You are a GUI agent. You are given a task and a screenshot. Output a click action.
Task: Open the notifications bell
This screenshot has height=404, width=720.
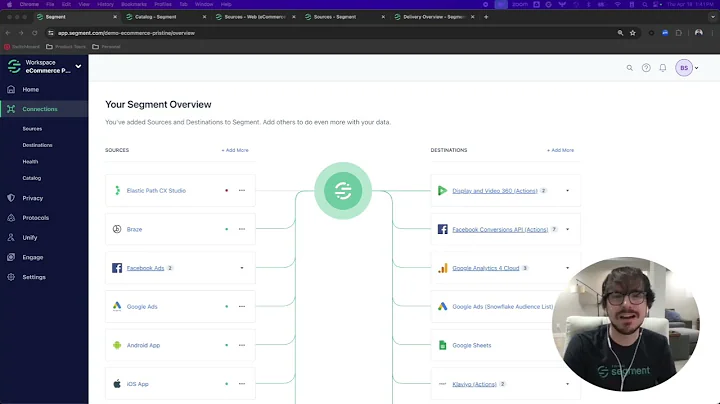[x=663, y=68]
